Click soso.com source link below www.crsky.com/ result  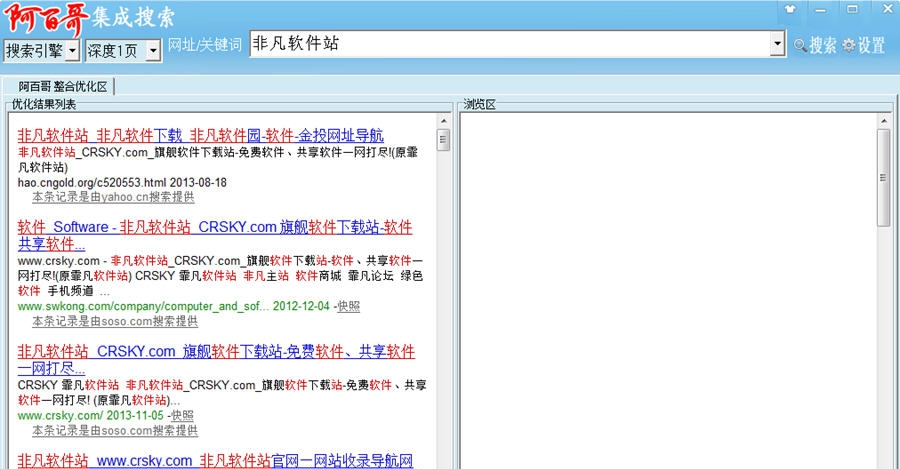[x=115, y=430]
